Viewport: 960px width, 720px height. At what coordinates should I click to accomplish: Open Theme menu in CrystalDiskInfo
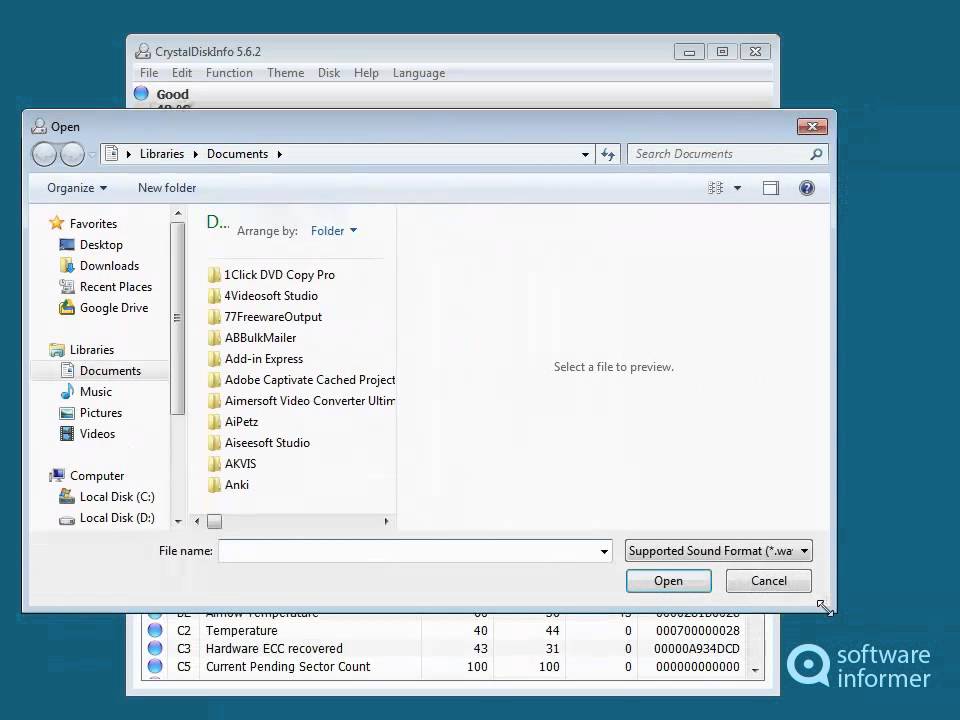coord(285,73)
